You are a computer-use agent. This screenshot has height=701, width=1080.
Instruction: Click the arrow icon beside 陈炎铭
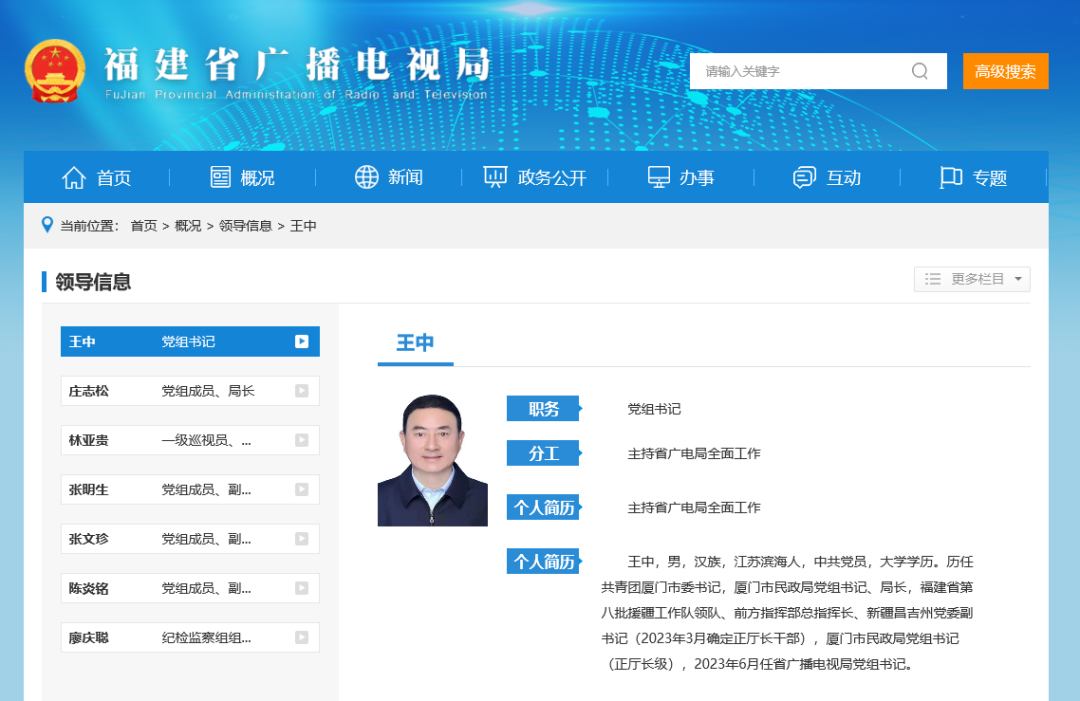point(301,588)
